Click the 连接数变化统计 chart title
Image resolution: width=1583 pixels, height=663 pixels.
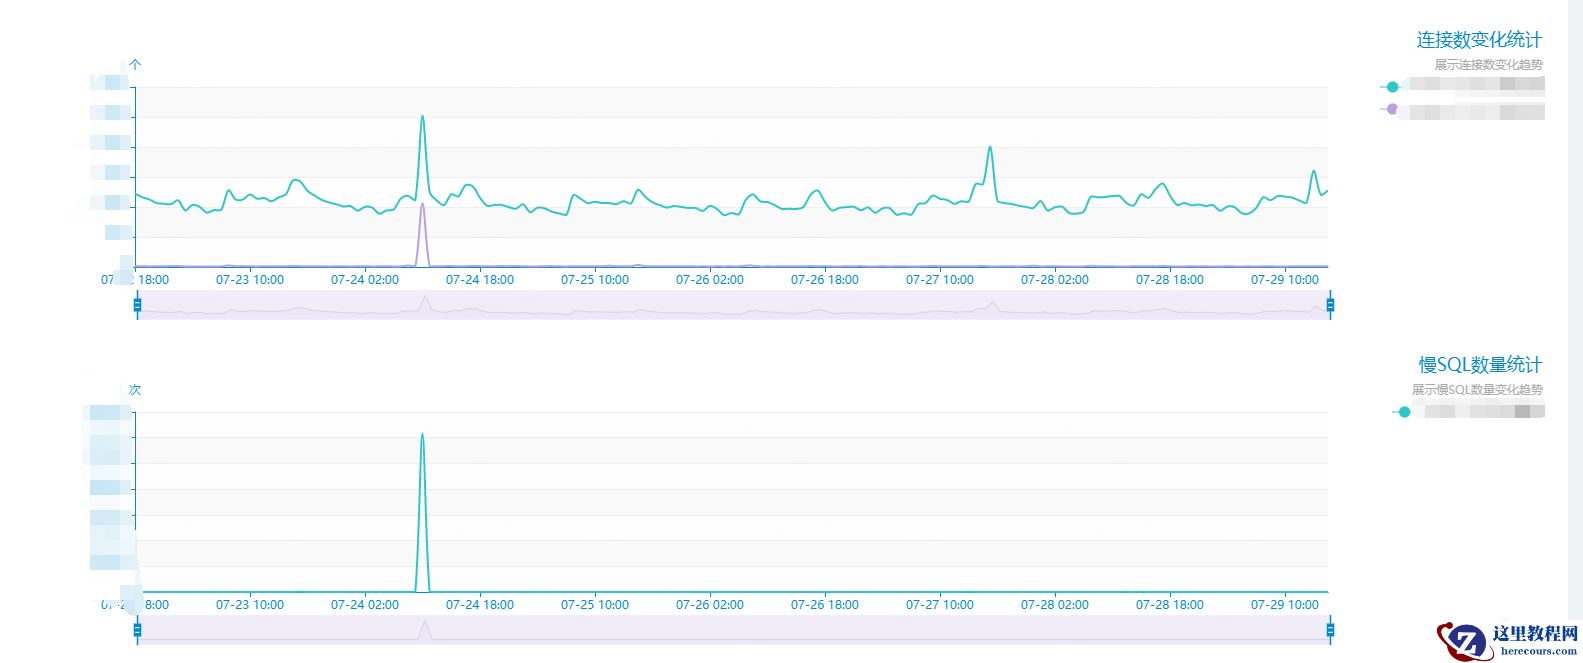coord(1477,38)
